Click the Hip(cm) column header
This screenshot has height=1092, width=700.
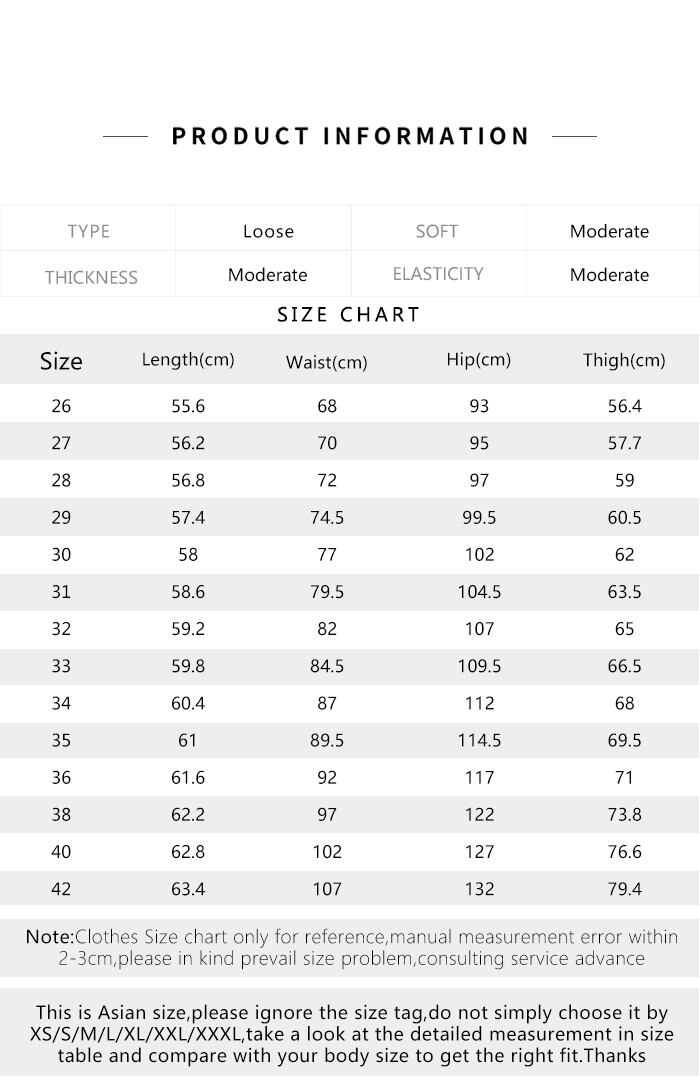[479, 360]
